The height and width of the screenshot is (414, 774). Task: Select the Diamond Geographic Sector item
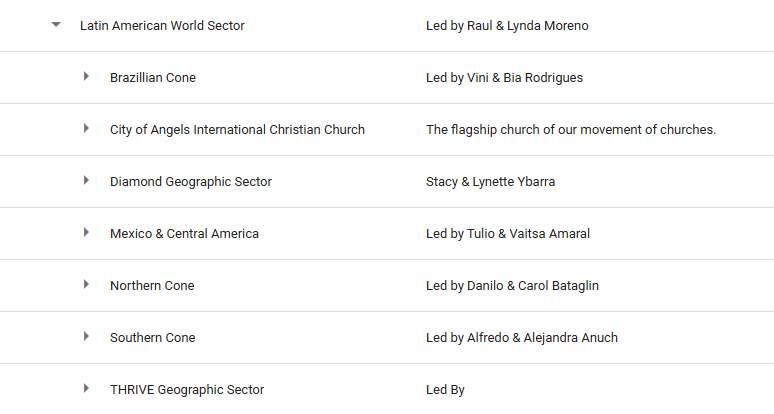tap(191, 182)
